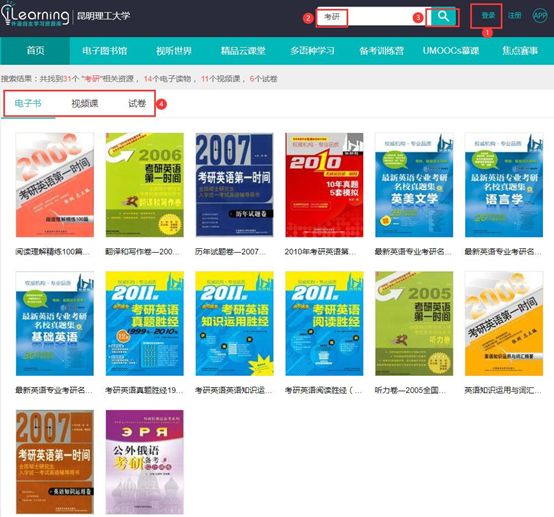
Task: Open the 2011 阅读胜经 book cover
Action: coord(324,323)
